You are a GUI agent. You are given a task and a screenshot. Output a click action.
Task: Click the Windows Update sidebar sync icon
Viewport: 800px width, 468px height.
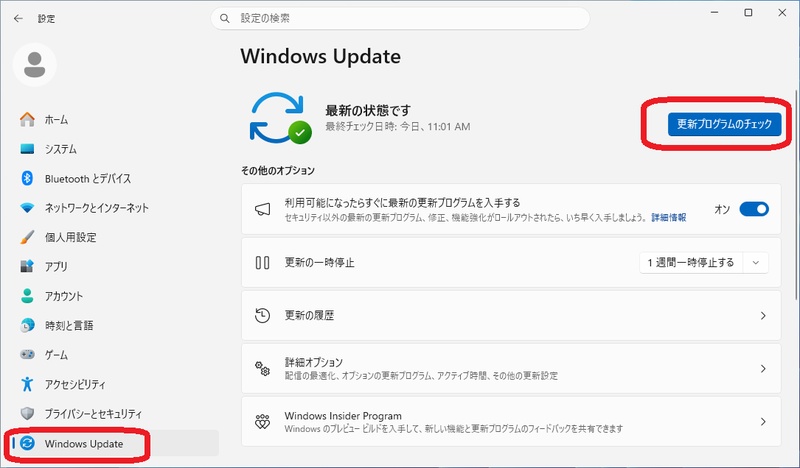[27, 443]
